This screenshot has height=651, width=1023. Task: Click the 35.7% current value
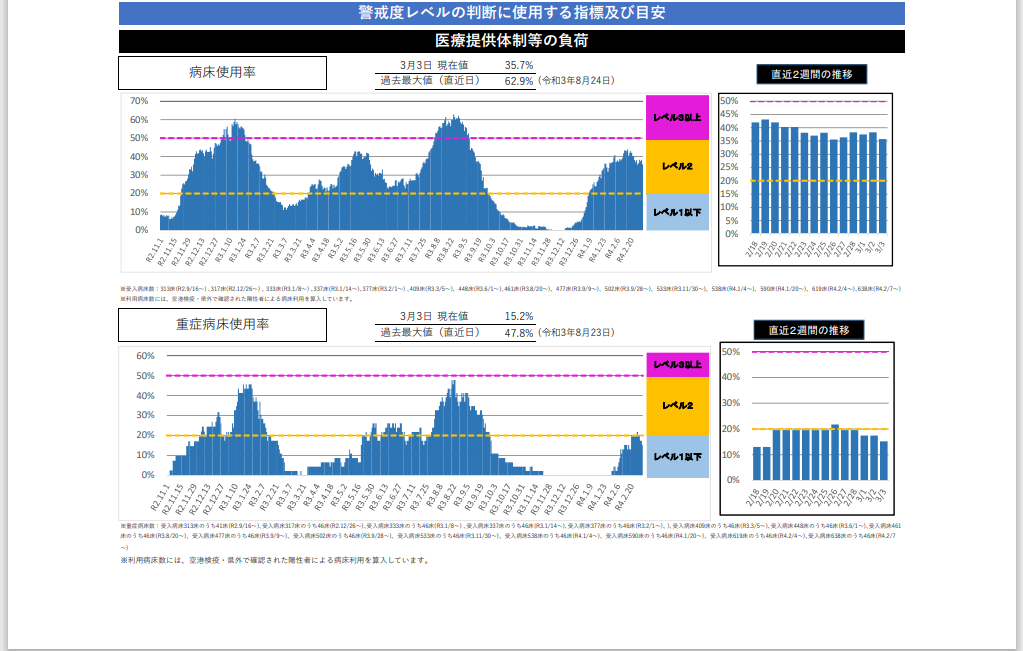click(519, 65)
